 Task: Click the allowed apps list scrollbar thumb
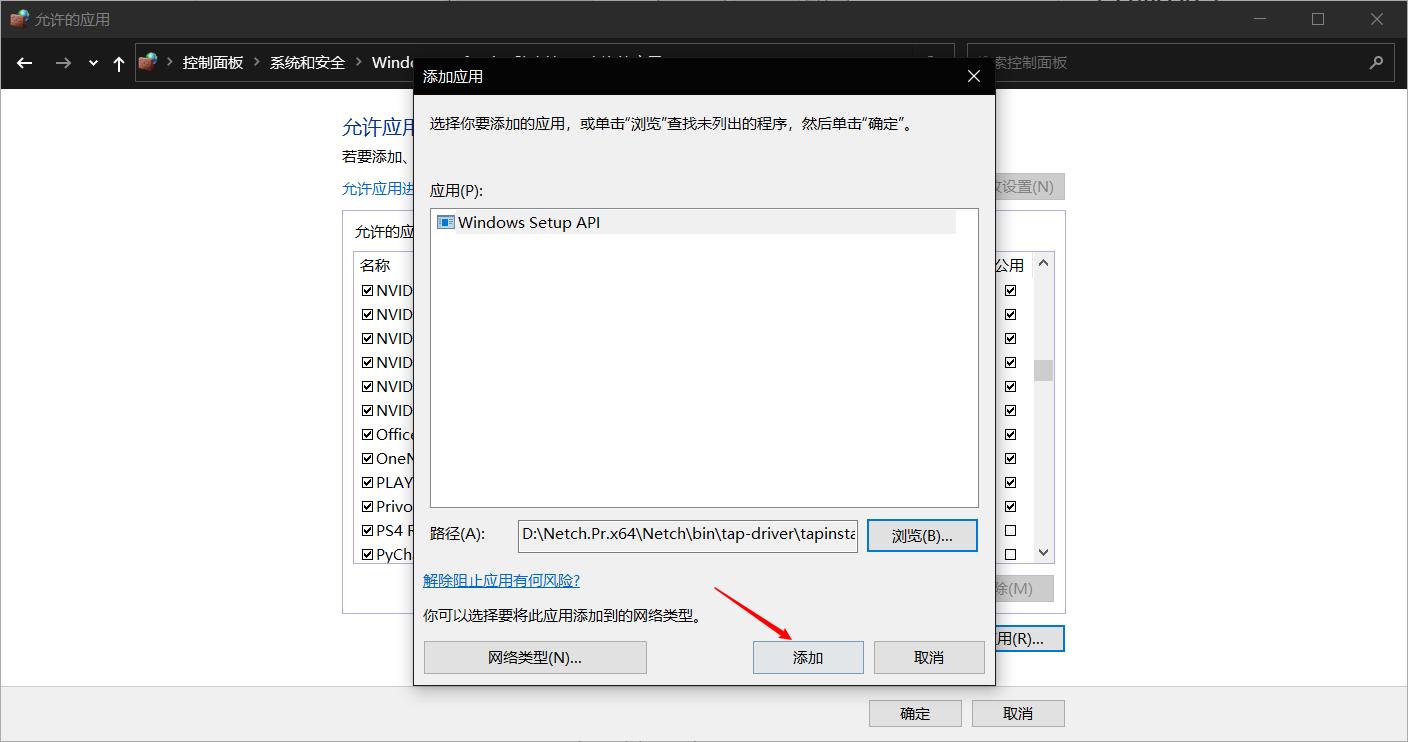point(1043,370)
